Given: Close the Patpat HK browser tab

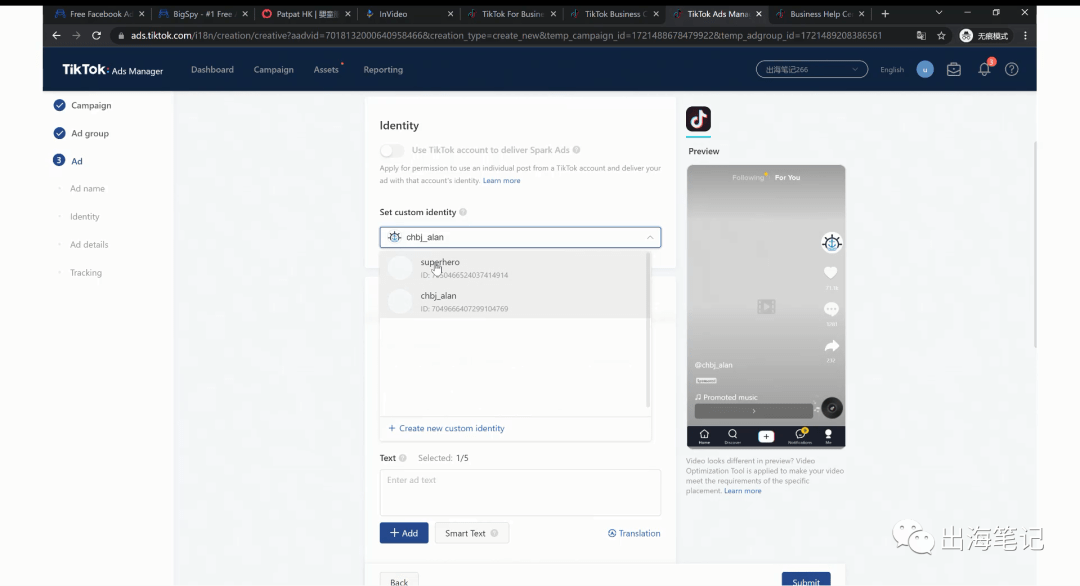Looking at the screenshot, I should (x=347, y=14).
